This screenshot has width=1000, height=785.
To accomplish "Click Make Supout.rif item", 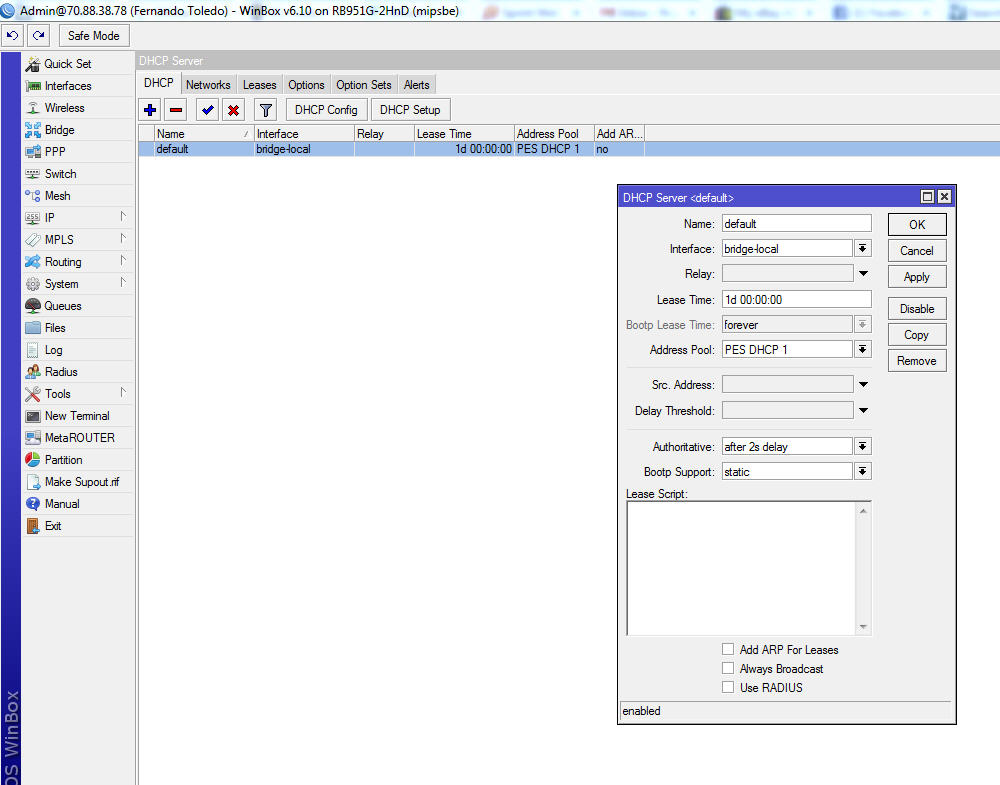I will (x=78, y=482).
